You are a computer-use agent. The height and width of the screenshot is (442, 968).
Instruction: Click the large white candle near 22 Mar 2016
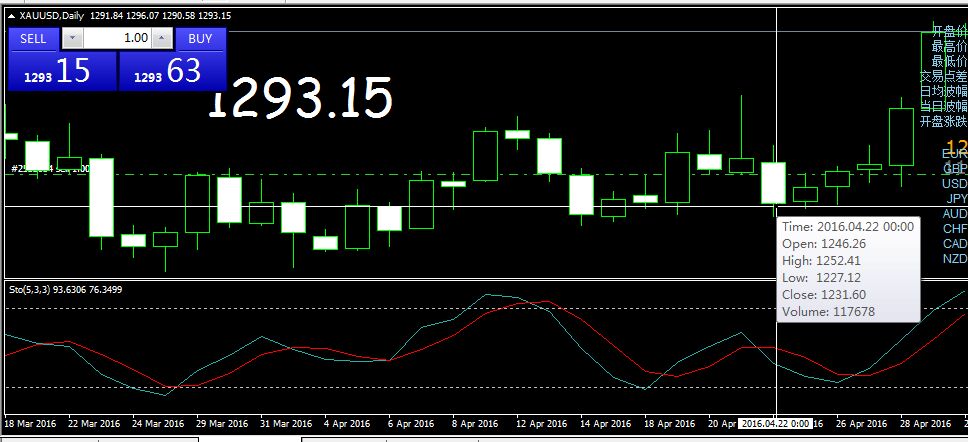[102, 197]
